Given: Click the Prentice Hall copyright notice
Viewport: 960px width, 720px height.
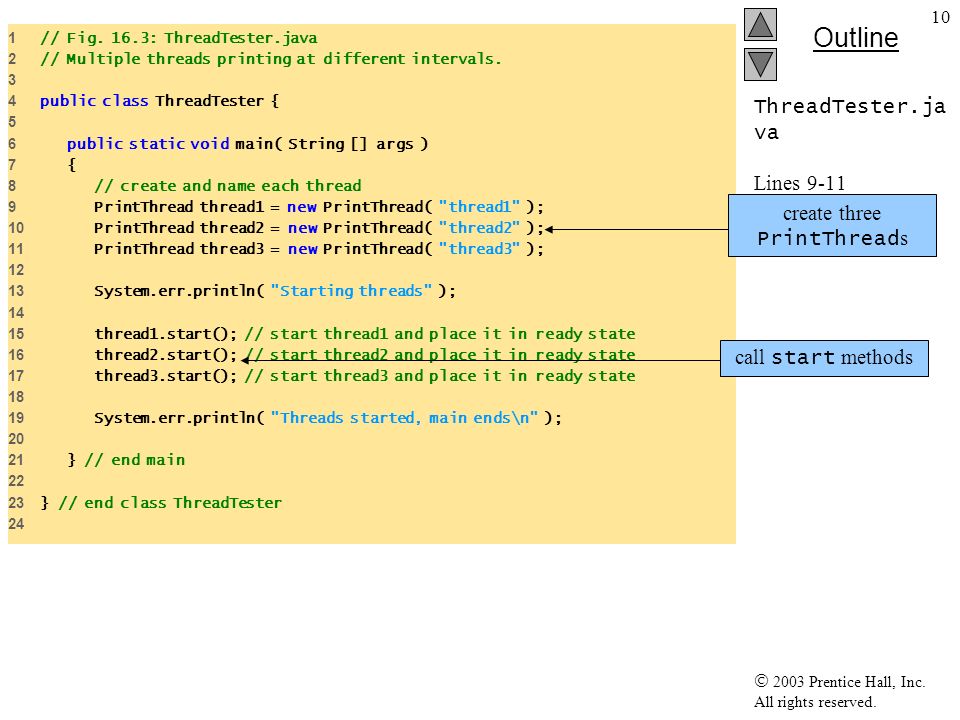Looking at the screenshot, I should click(x=839, y=692).
